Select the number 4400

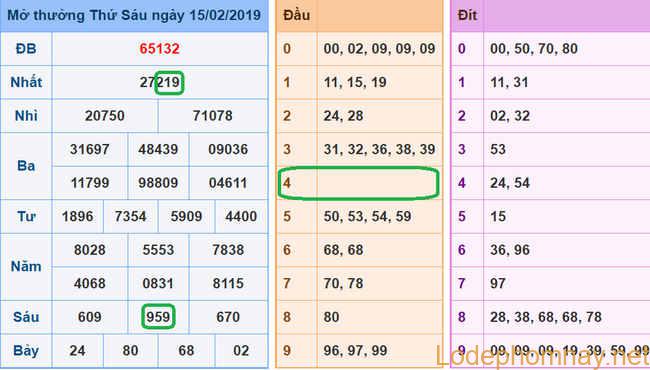(241, 216)
